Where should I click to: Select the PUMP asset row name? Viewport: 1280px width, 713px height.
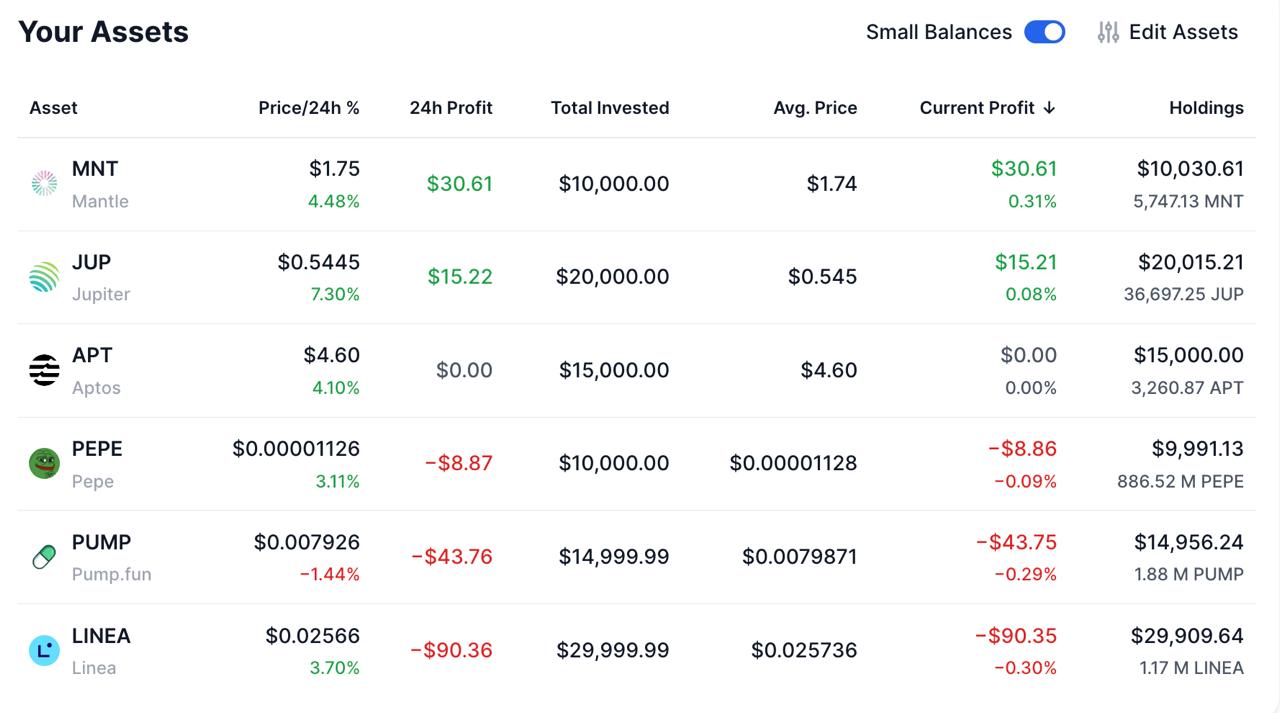[x=101, y=542]
